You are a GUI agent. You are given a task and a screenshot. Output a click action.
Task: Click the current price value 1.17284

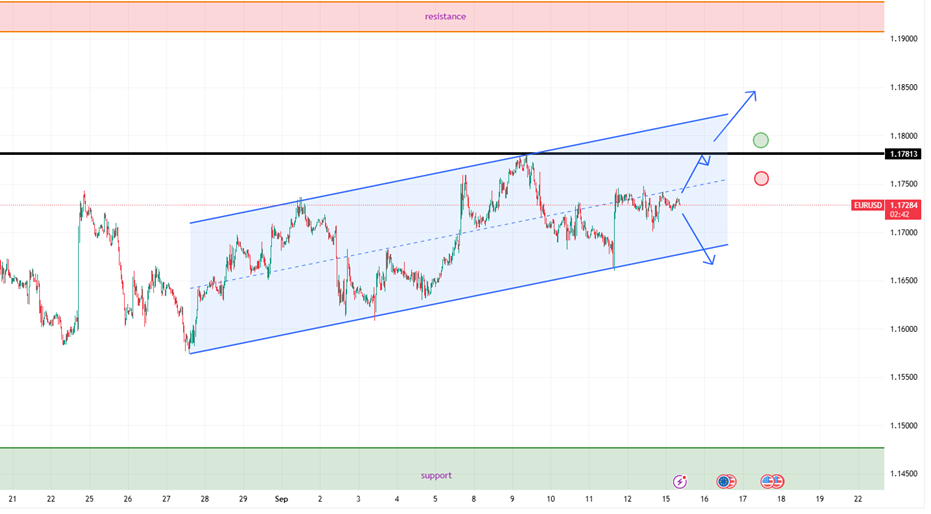pos(903,205)
